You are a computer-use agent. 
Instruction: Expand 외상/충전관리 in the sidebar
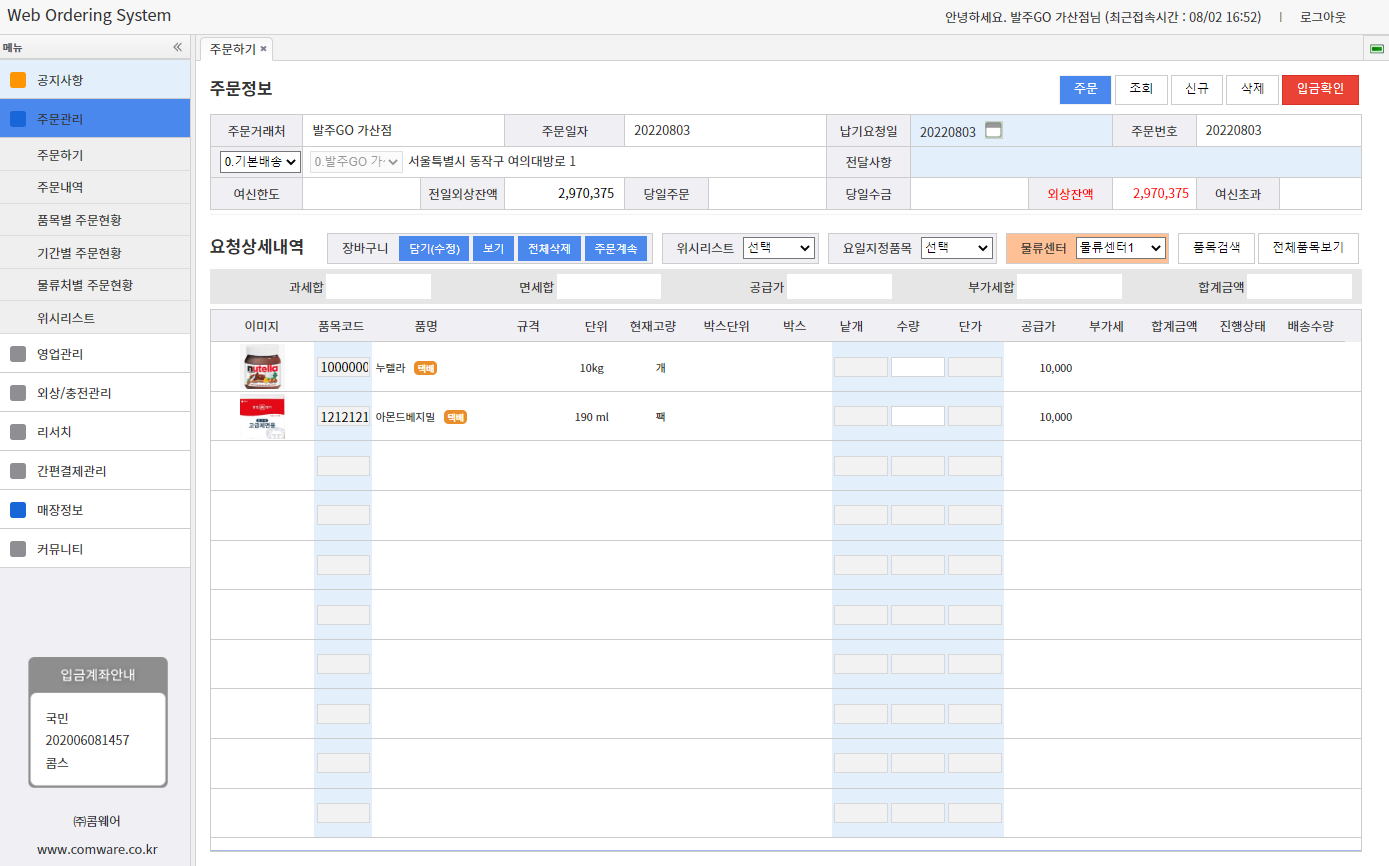tap(95, 393)
